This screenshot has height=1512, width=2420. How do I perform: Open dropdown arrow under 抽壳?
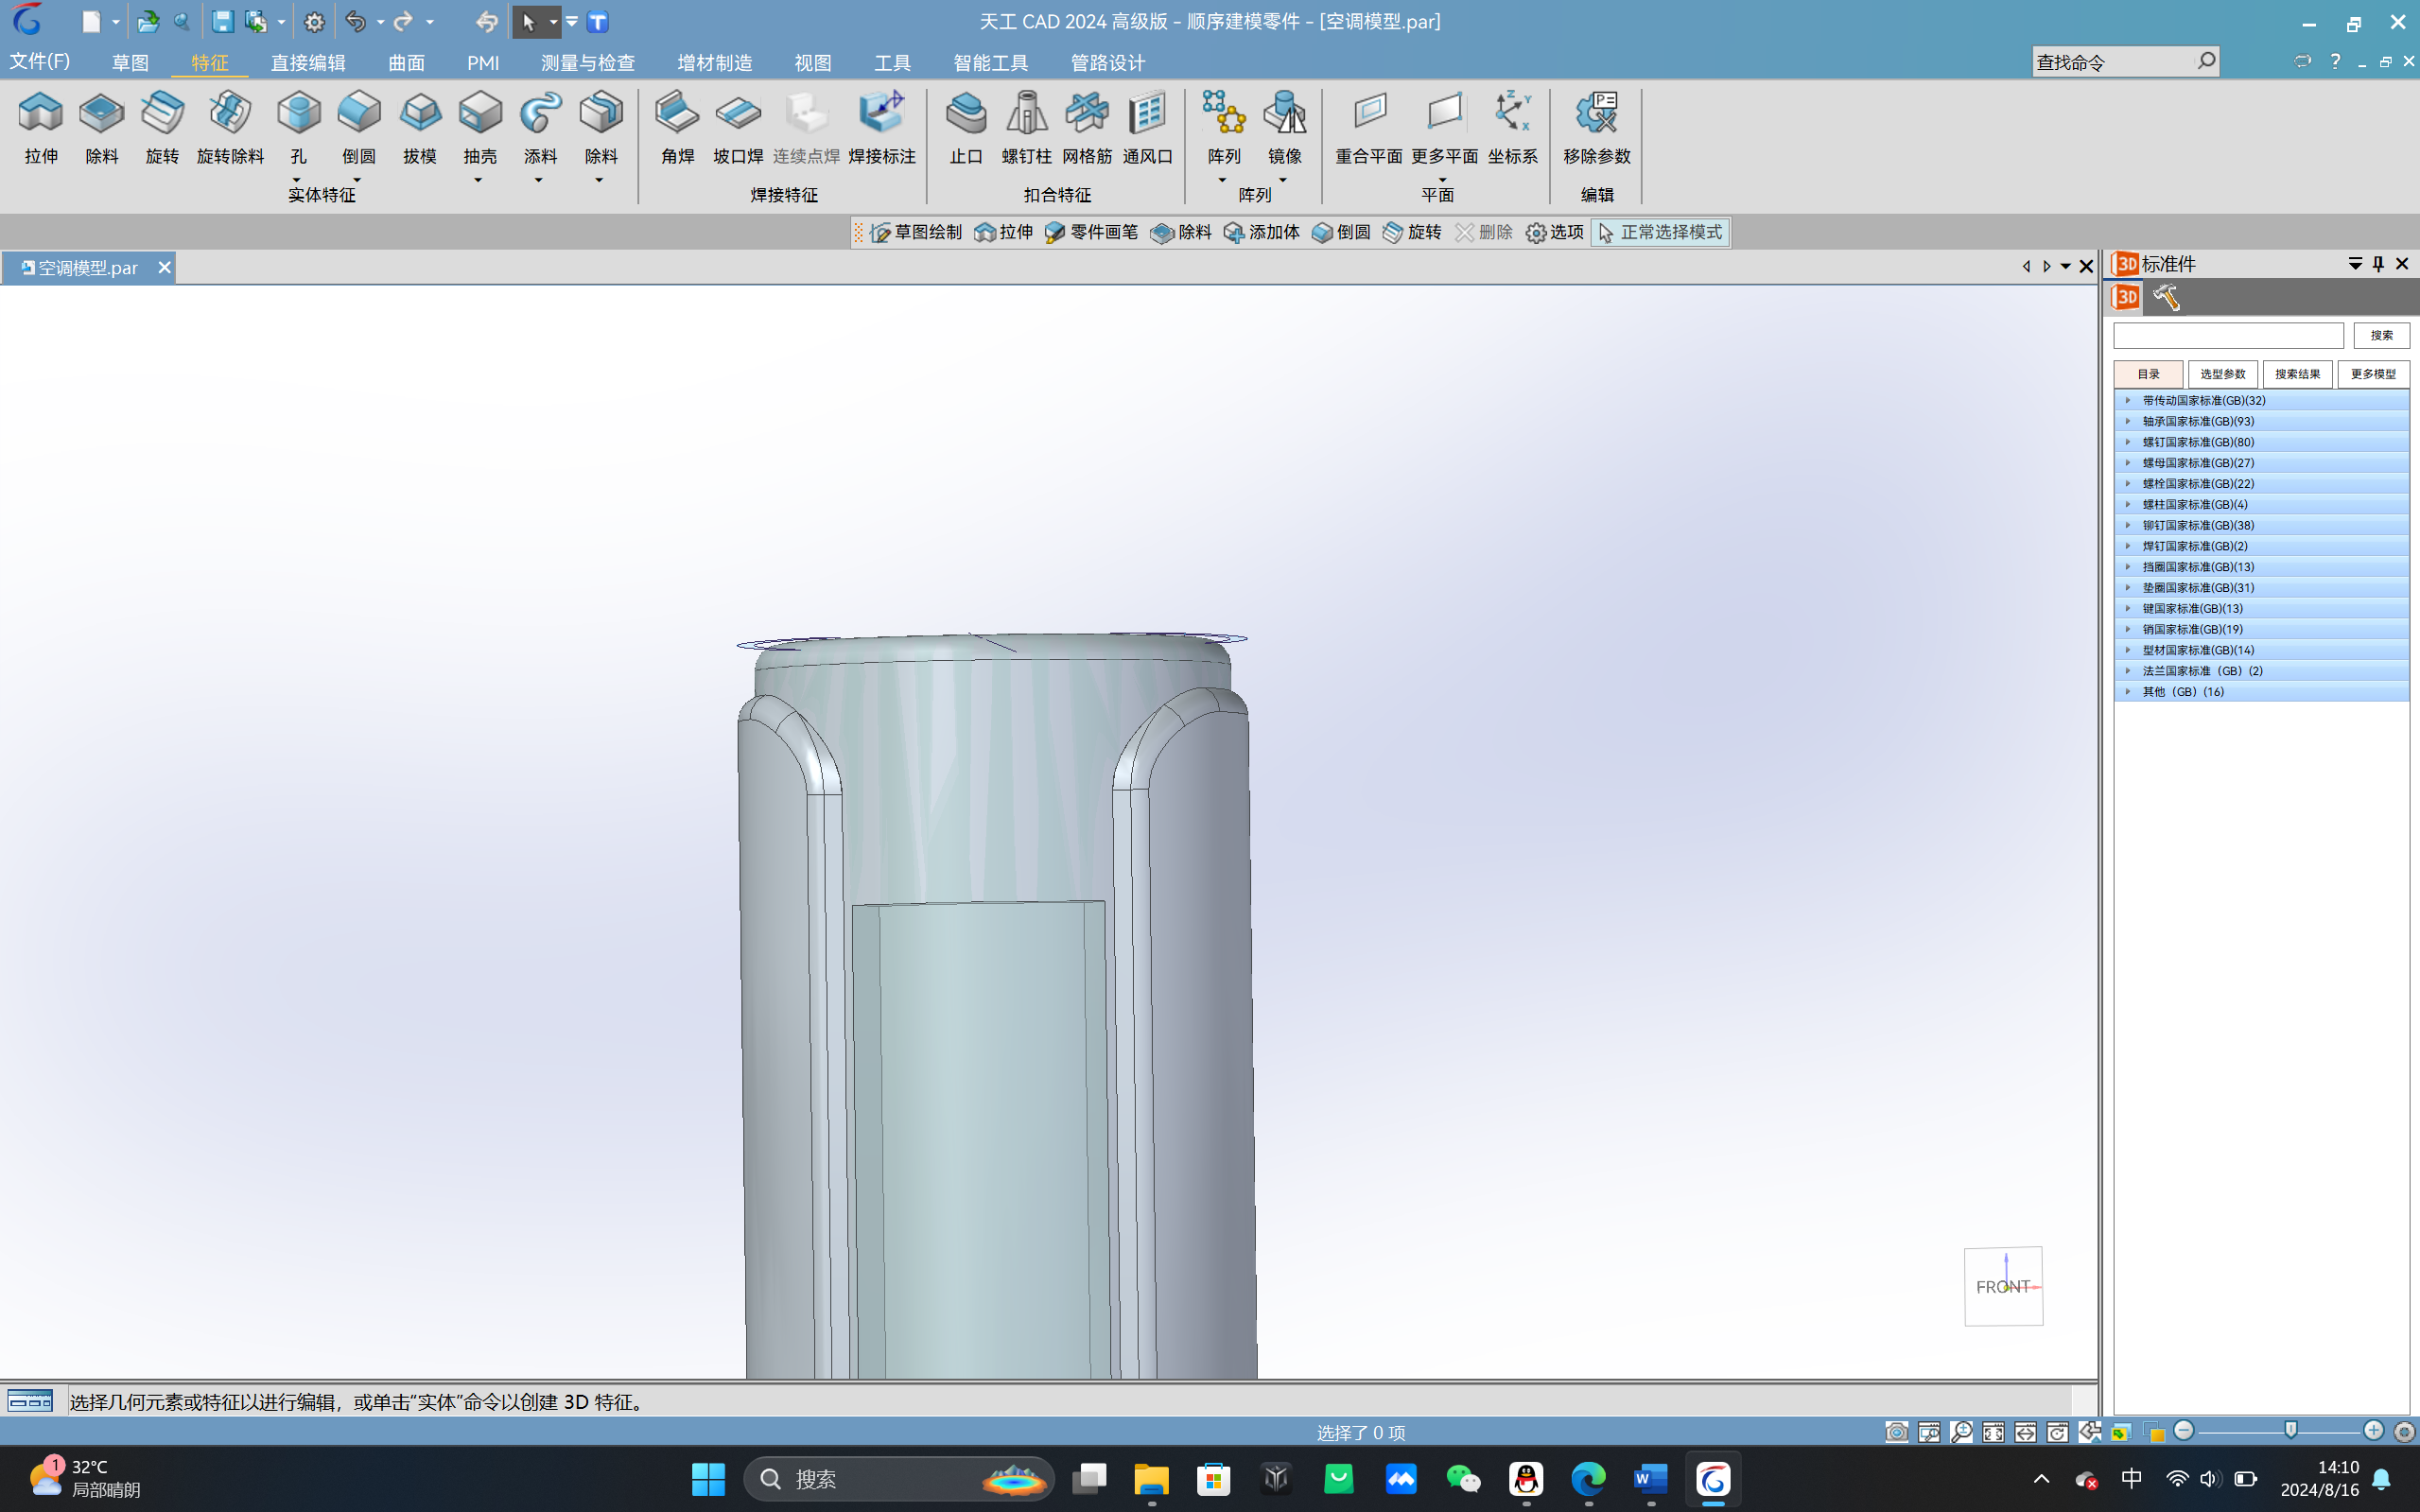click(x=478, y=180)
